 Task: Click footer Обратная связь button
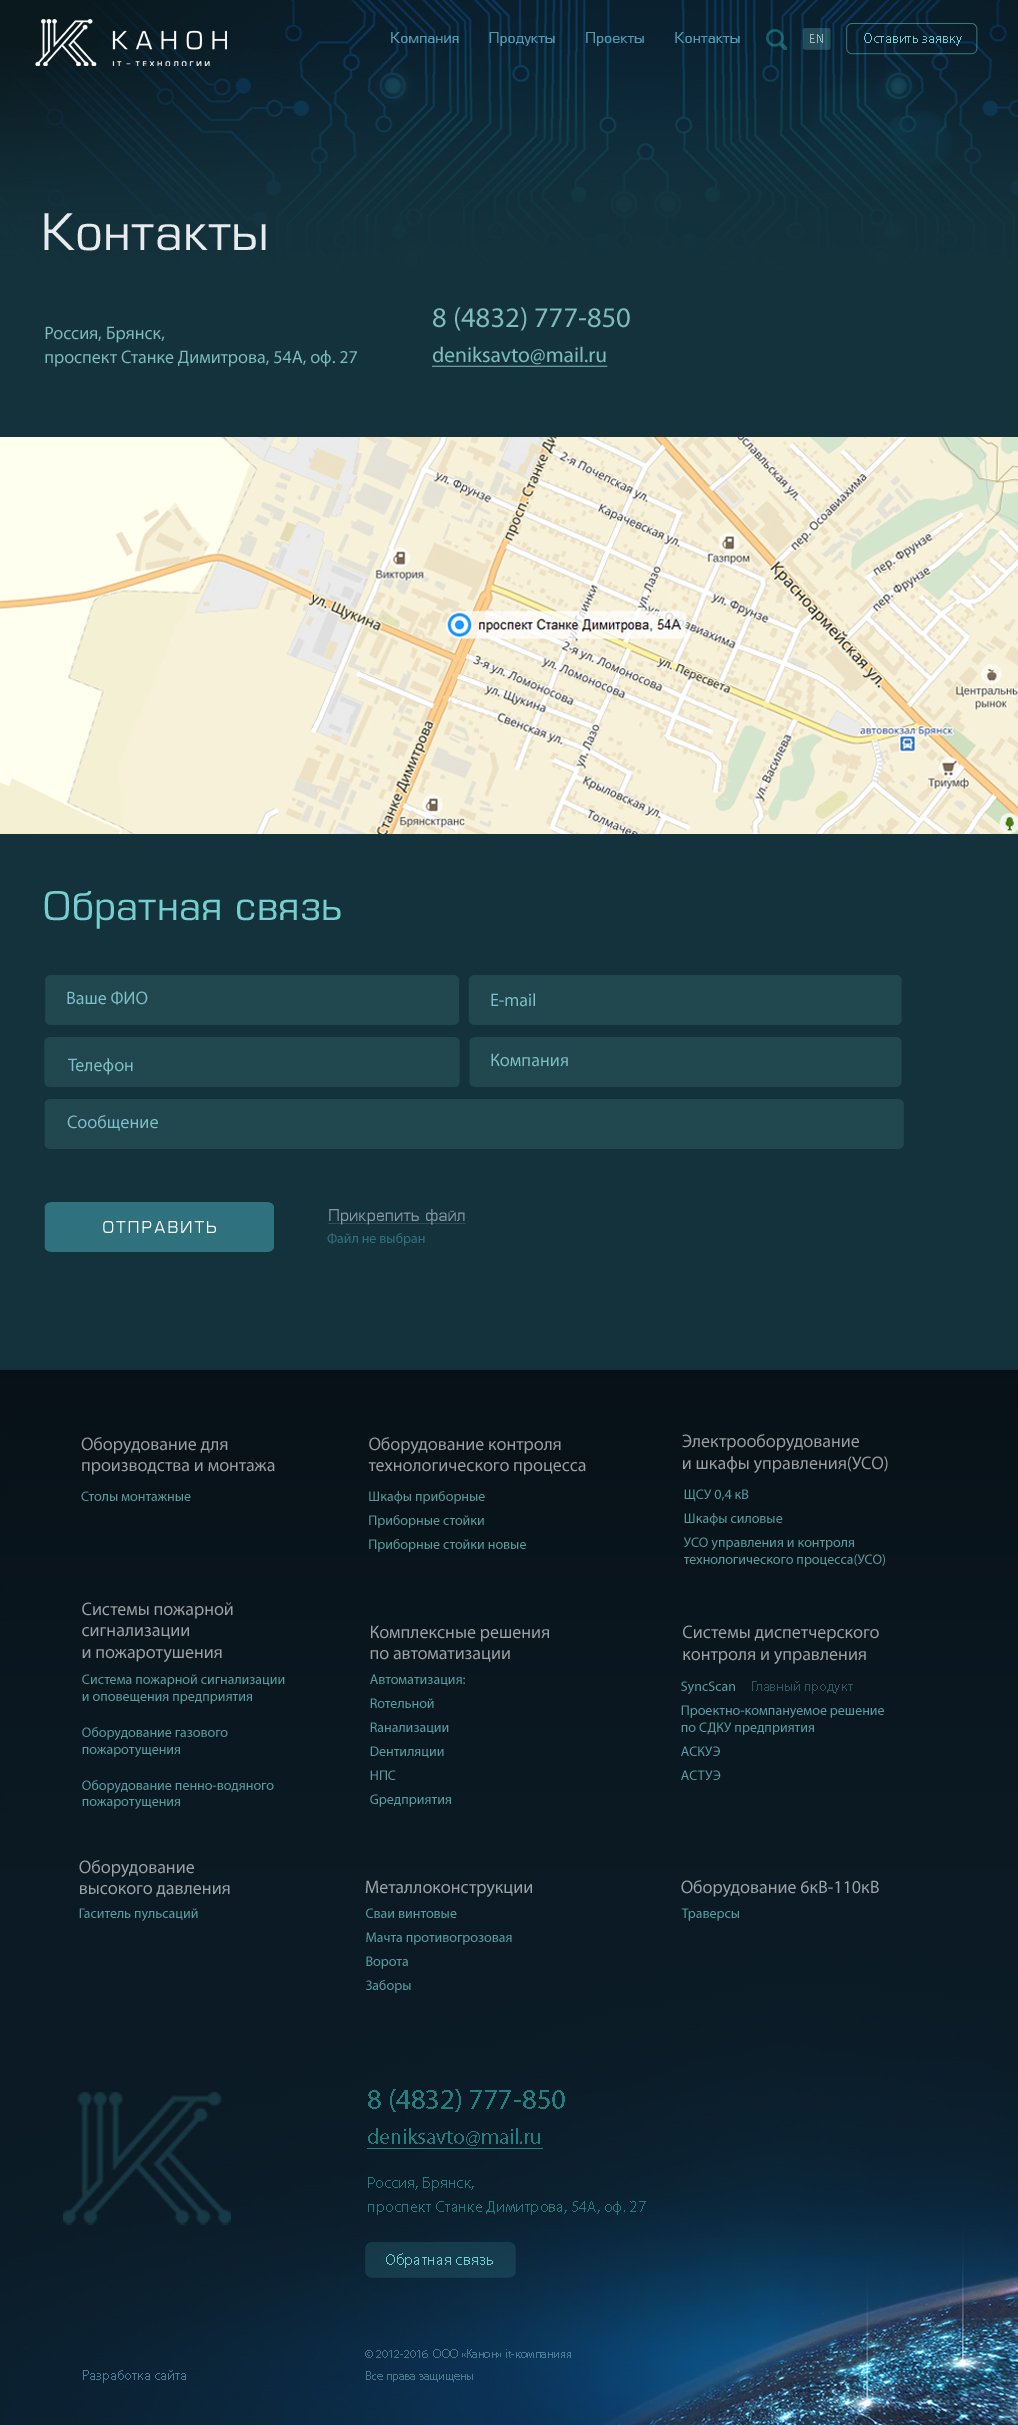(440, 2260)
